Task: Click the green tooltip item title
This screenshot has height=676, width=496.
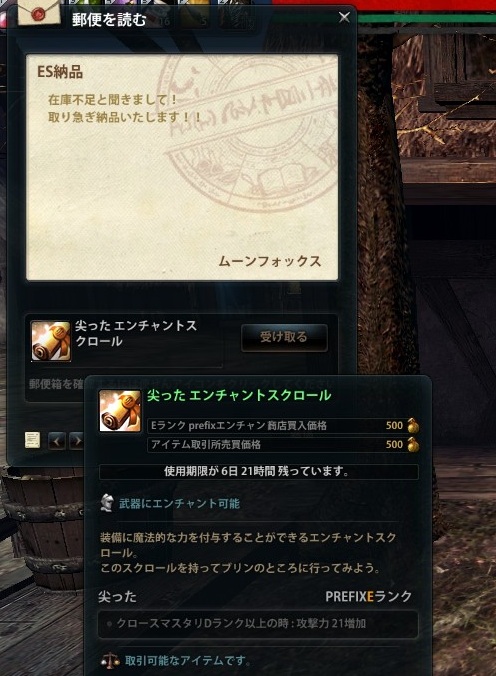Action: pyautogui.click(x=239, y=395)
